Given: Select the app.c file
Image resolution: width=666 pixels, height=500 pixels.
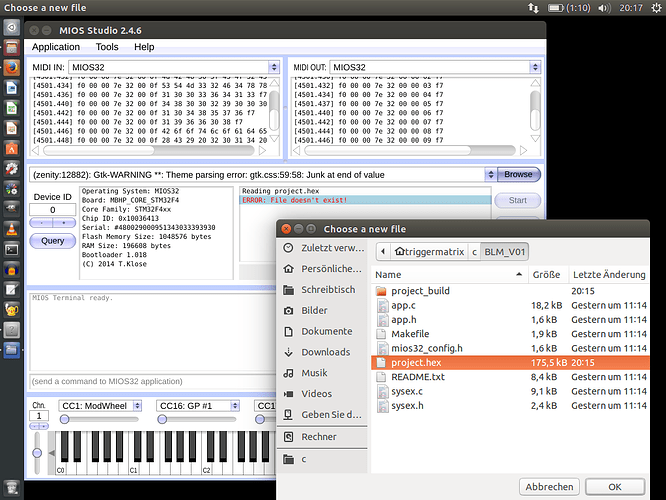Looking at the screenshot, I should 511,305.
